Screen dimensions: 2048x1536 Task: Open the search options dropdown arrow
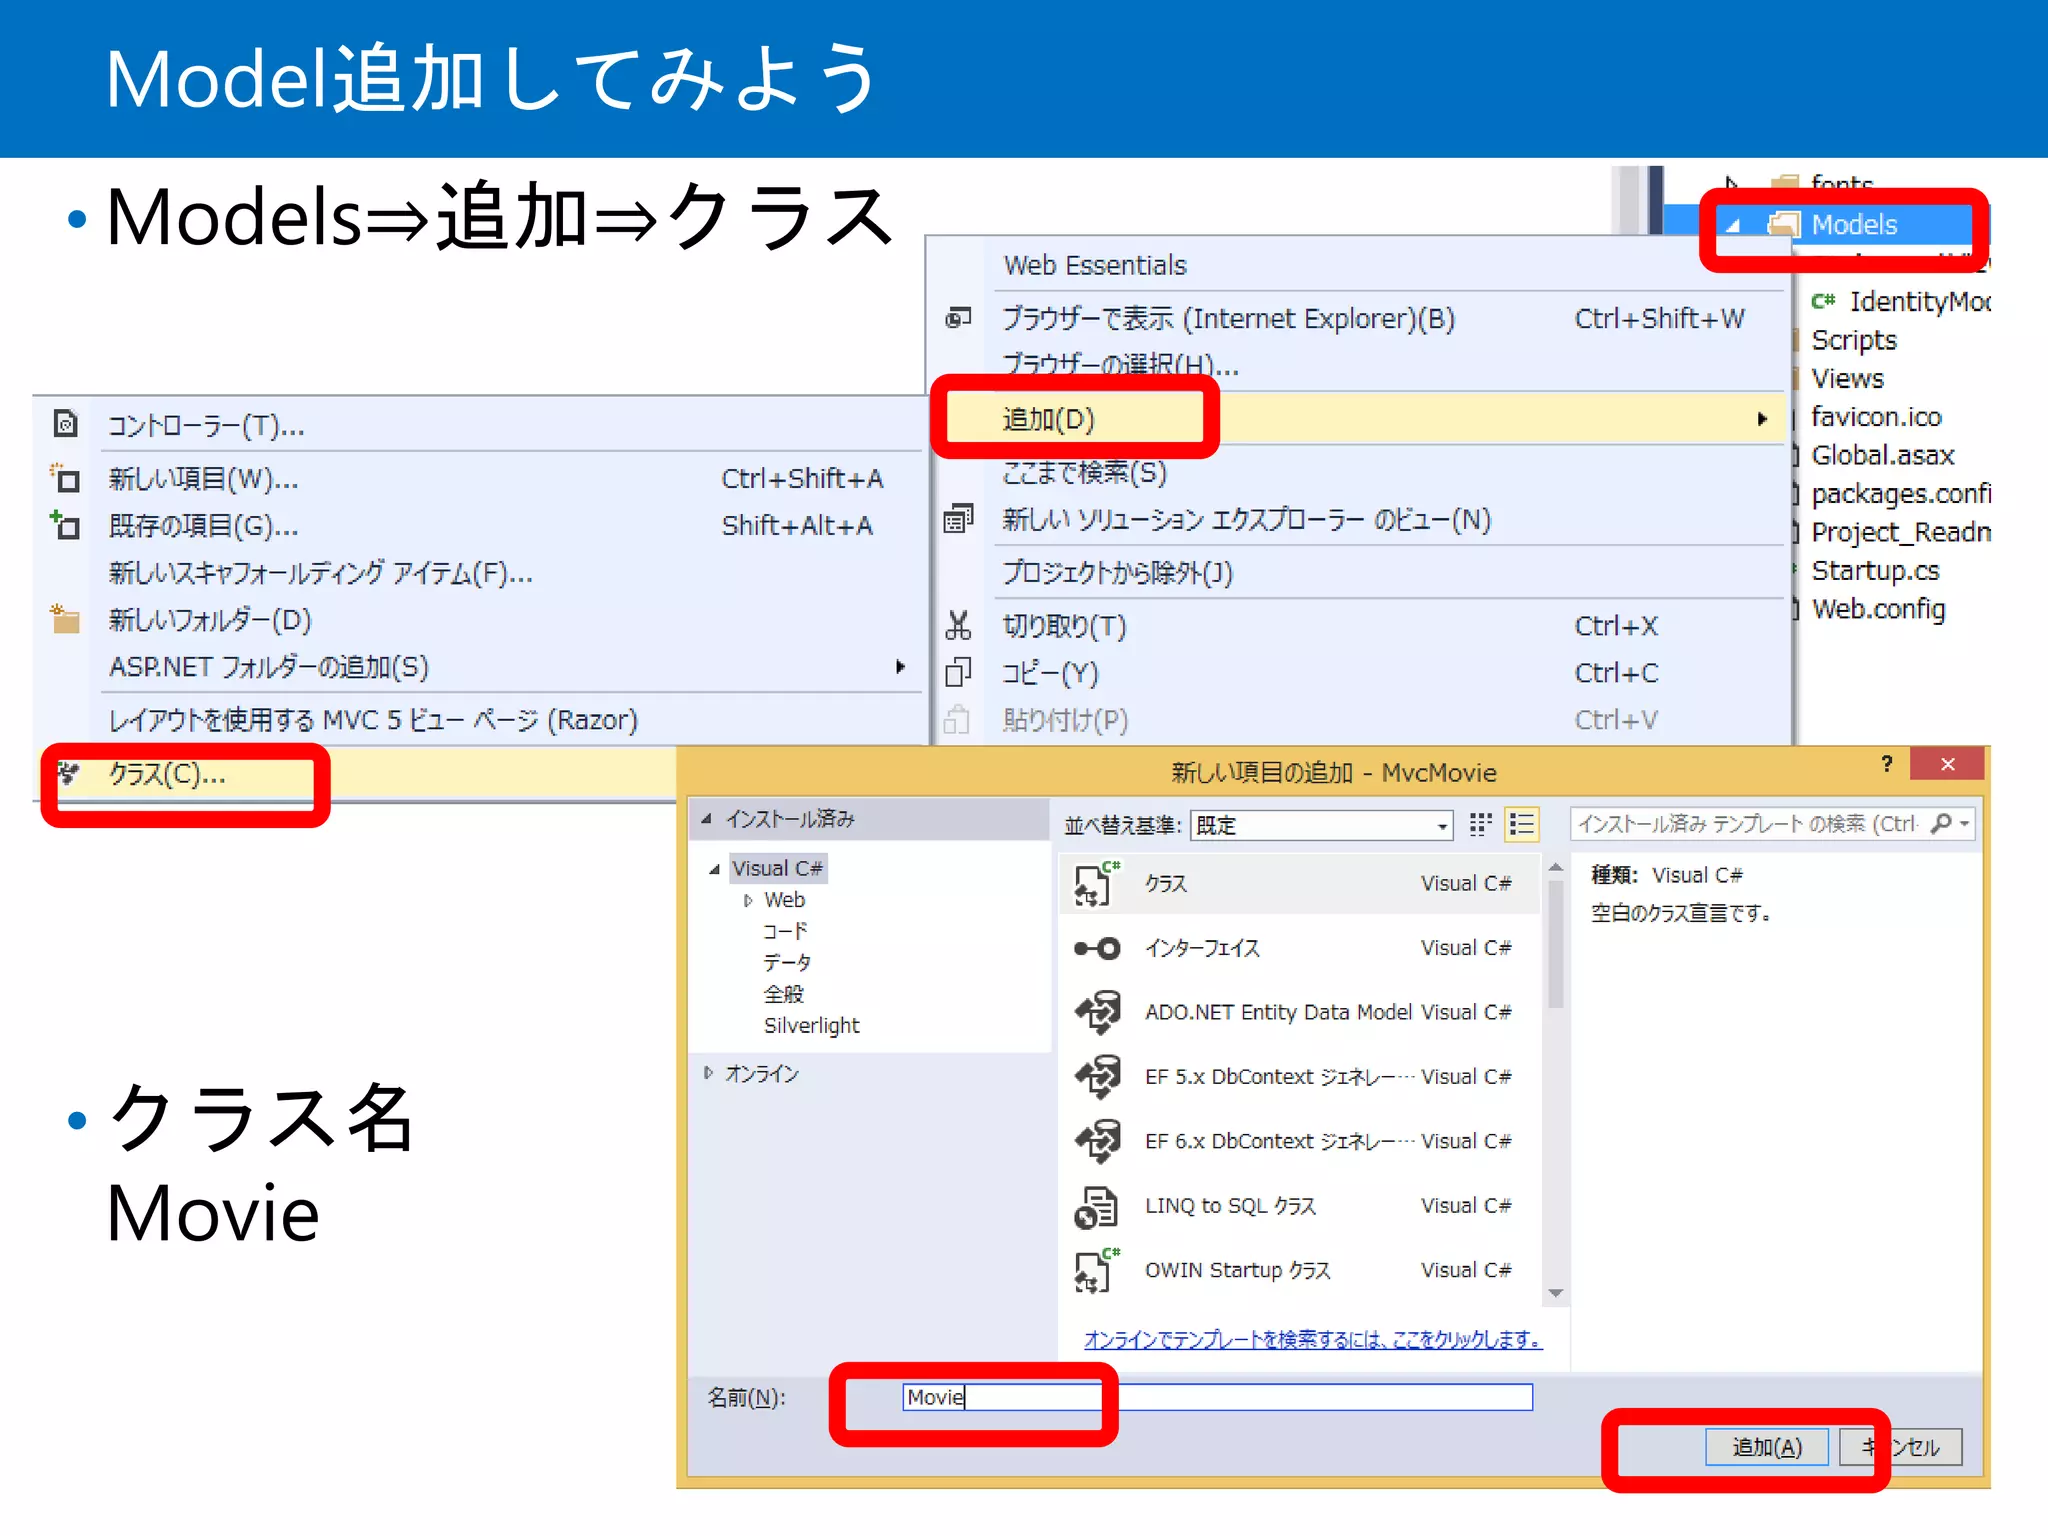[1964, 823]
